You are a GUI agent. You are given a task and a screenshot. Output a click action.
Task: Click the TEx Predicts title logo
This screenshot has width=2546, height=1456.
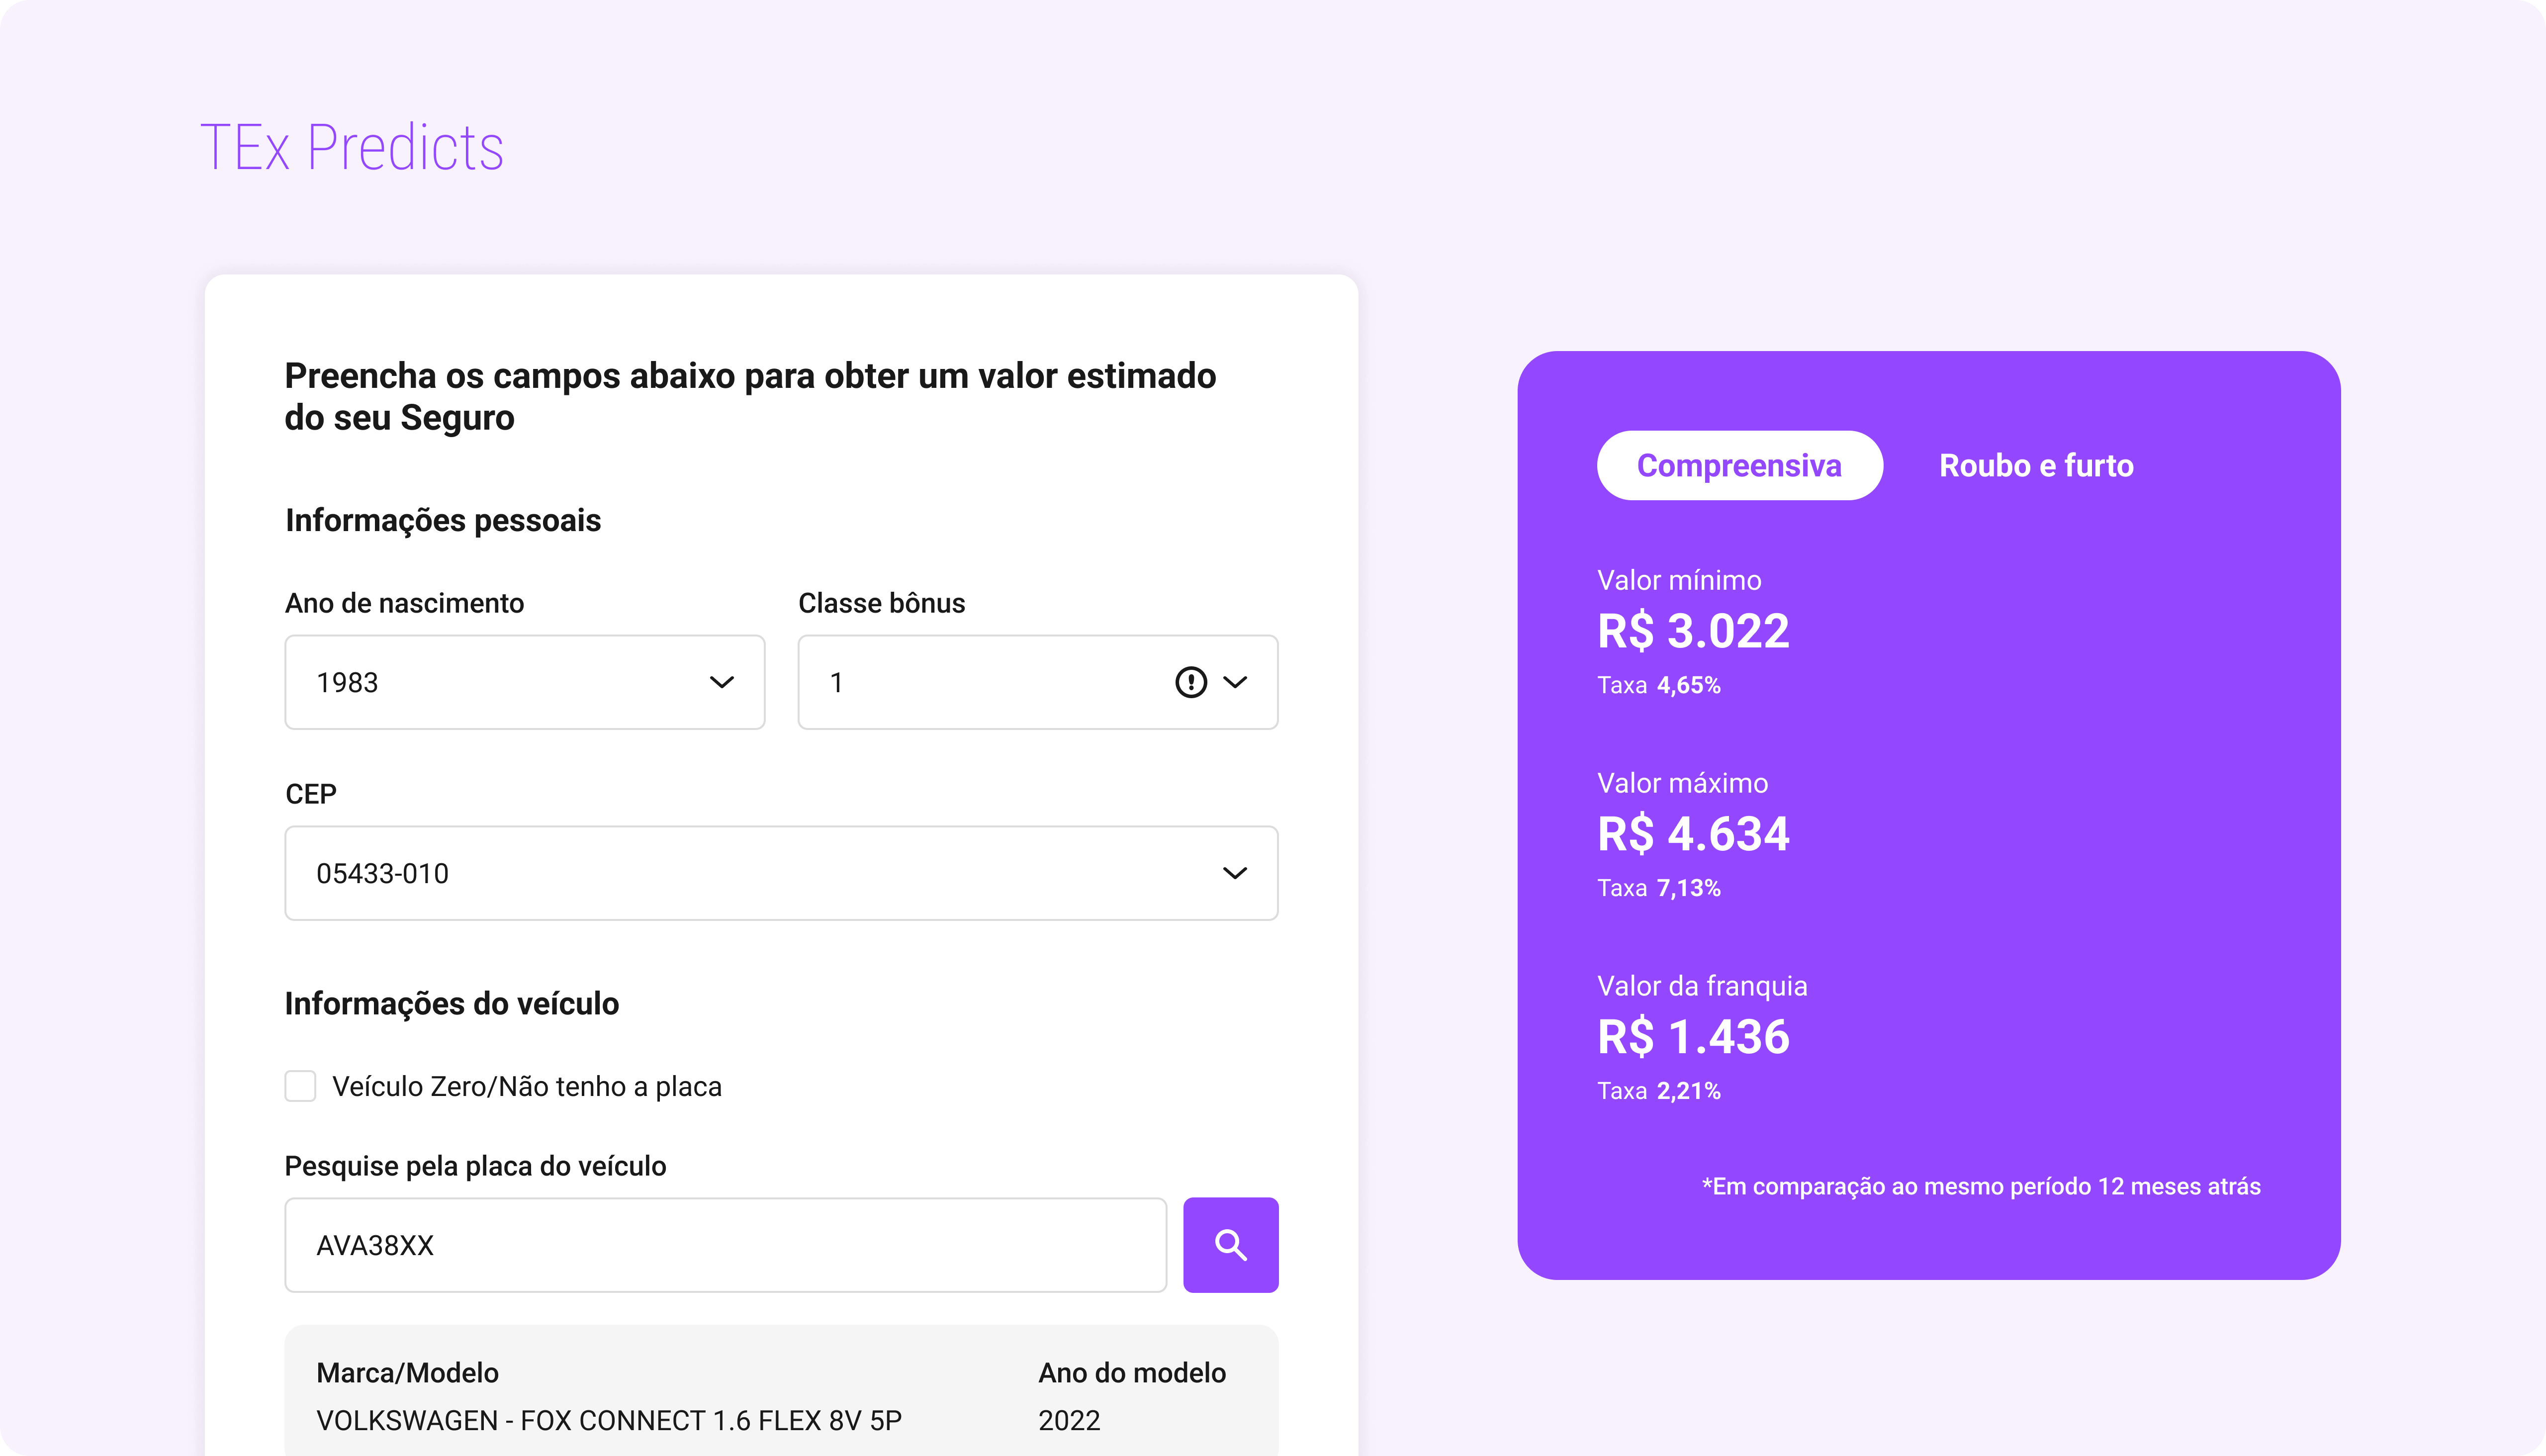[x=352, y=148]
